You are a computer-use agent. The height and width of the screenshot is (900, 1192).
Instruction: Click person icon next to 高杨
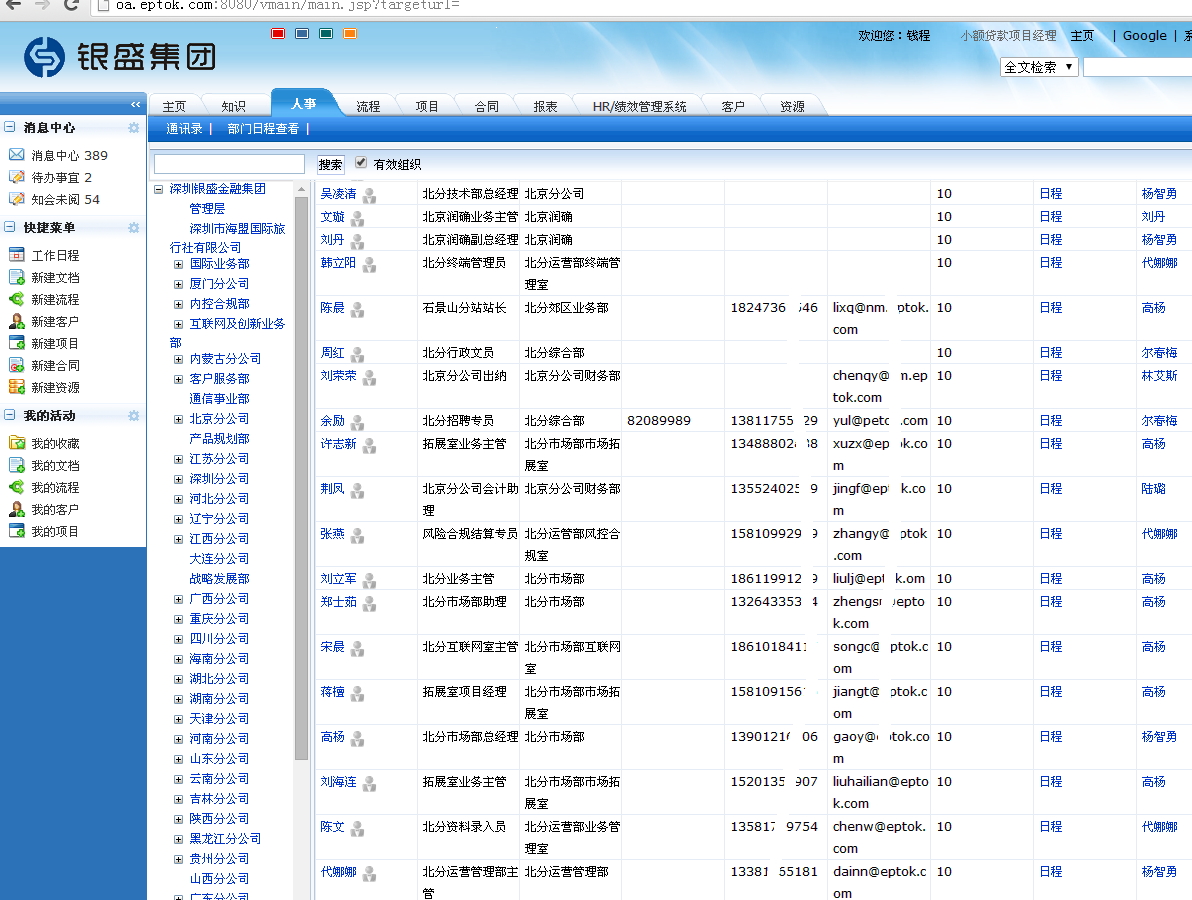click(x=357, y=738)
